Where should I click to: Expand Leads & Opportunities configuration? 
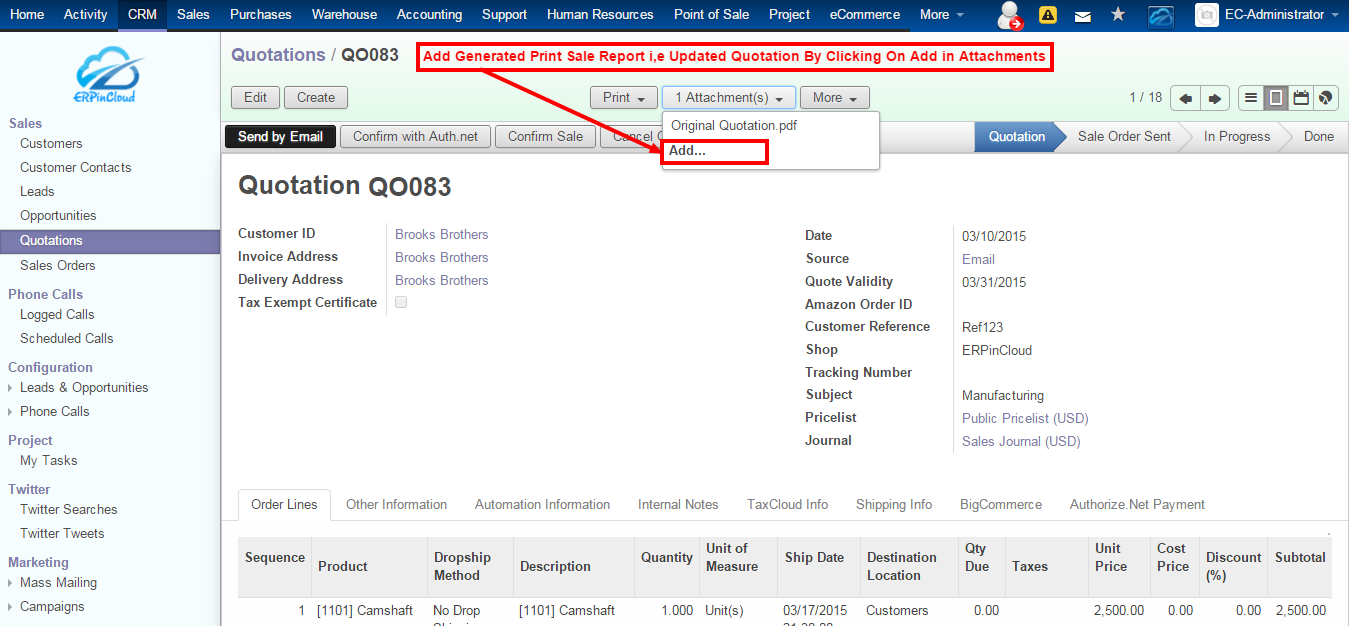tap(84, 387)
